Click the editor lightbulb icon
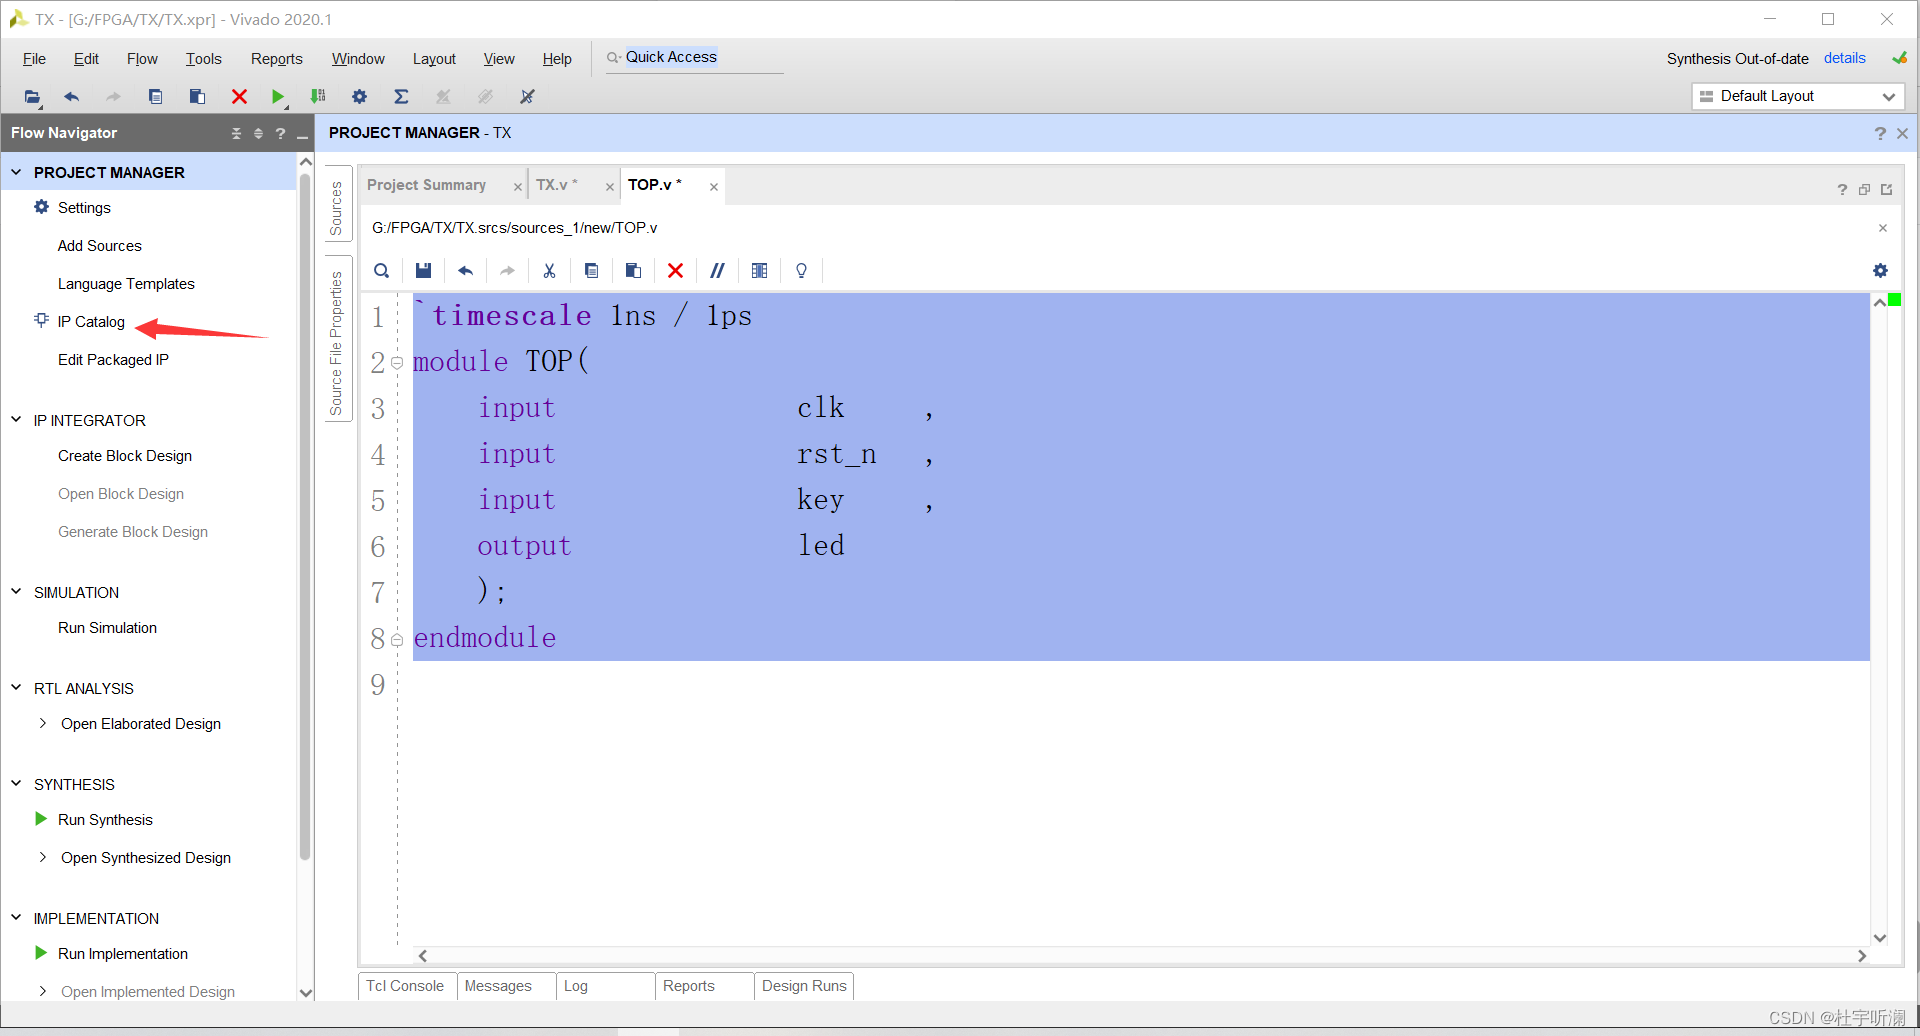 point(801,271)
